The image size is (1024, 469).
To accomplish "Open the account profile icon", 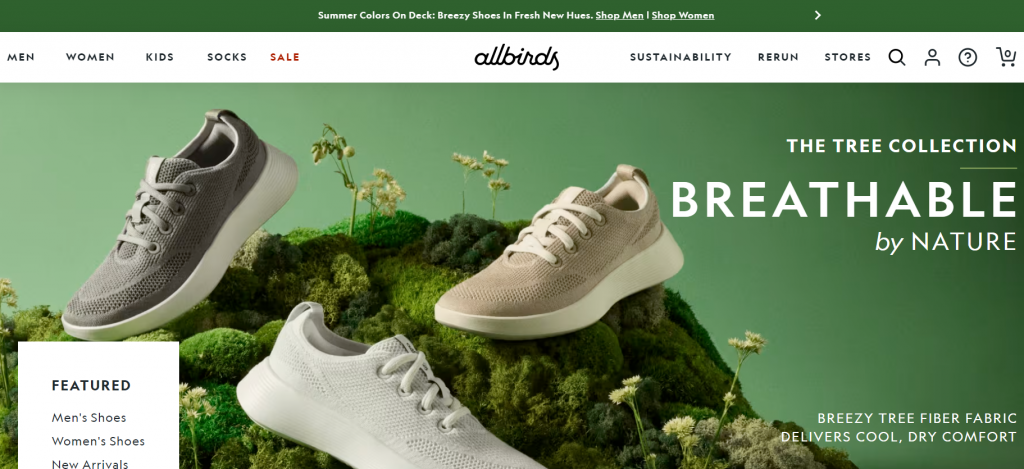I will (x=932, y=57).
